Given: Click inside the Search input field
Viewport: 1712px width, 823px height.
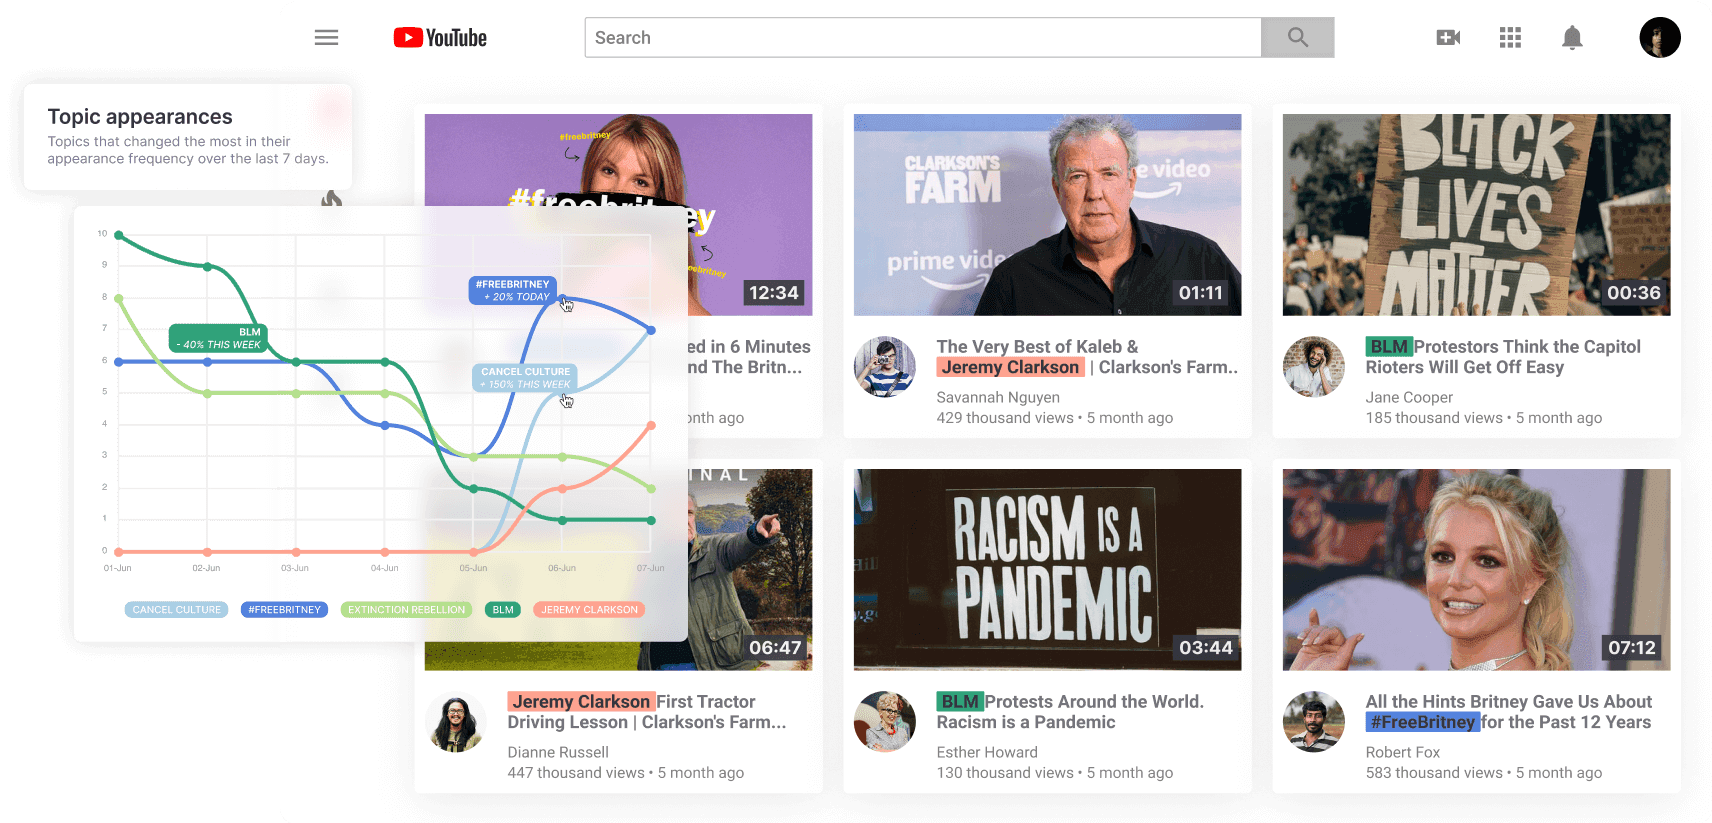Looking at the screenshot, I should [922, 38].
